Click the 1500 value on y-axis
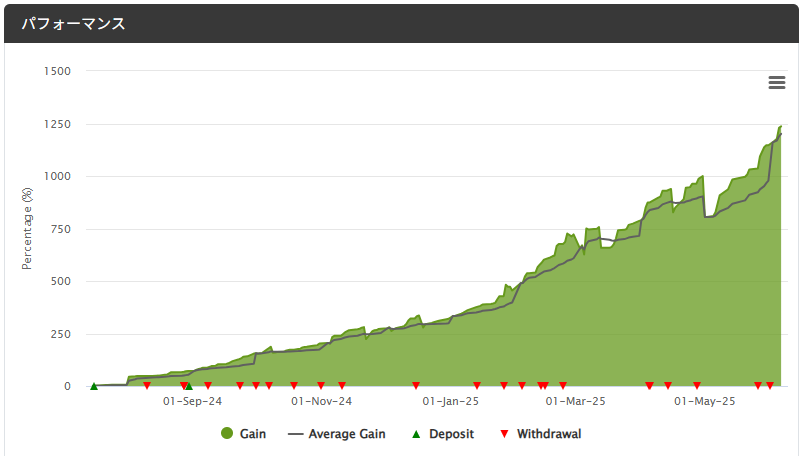The image size is (801, 456). pos(57,71)
